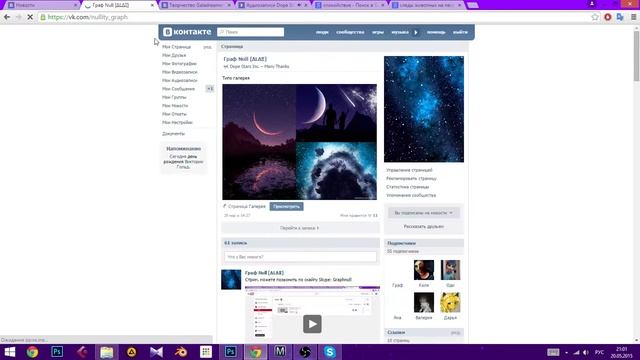Screen dimensions: 640x360
Task: Open 'Мои Друзья' in left sidebar
Action: (174, 55)
